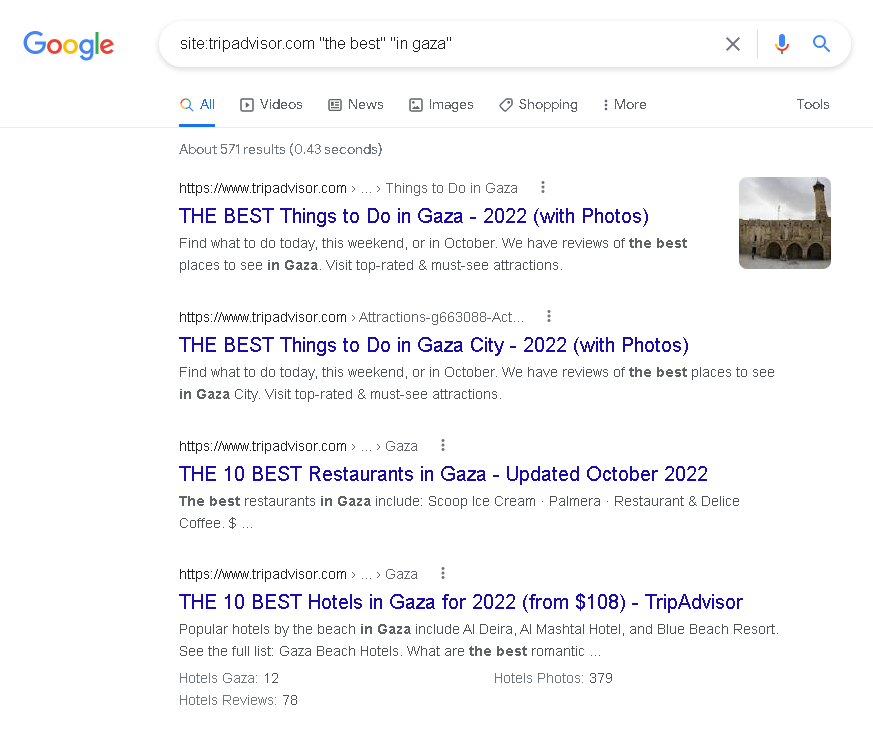Click the blue search magnifier icon
The width and height of the screenshot is (873, 732).
click(x=821, y=44)
